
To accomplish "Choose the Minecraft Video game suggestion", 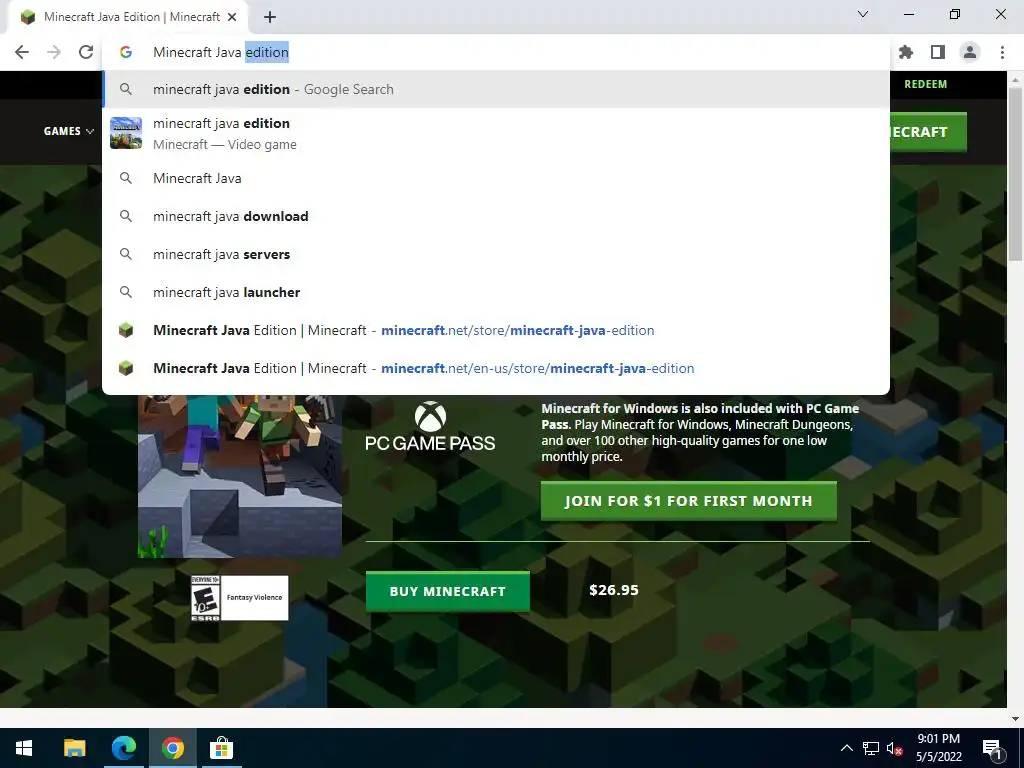I will point(496,133).
